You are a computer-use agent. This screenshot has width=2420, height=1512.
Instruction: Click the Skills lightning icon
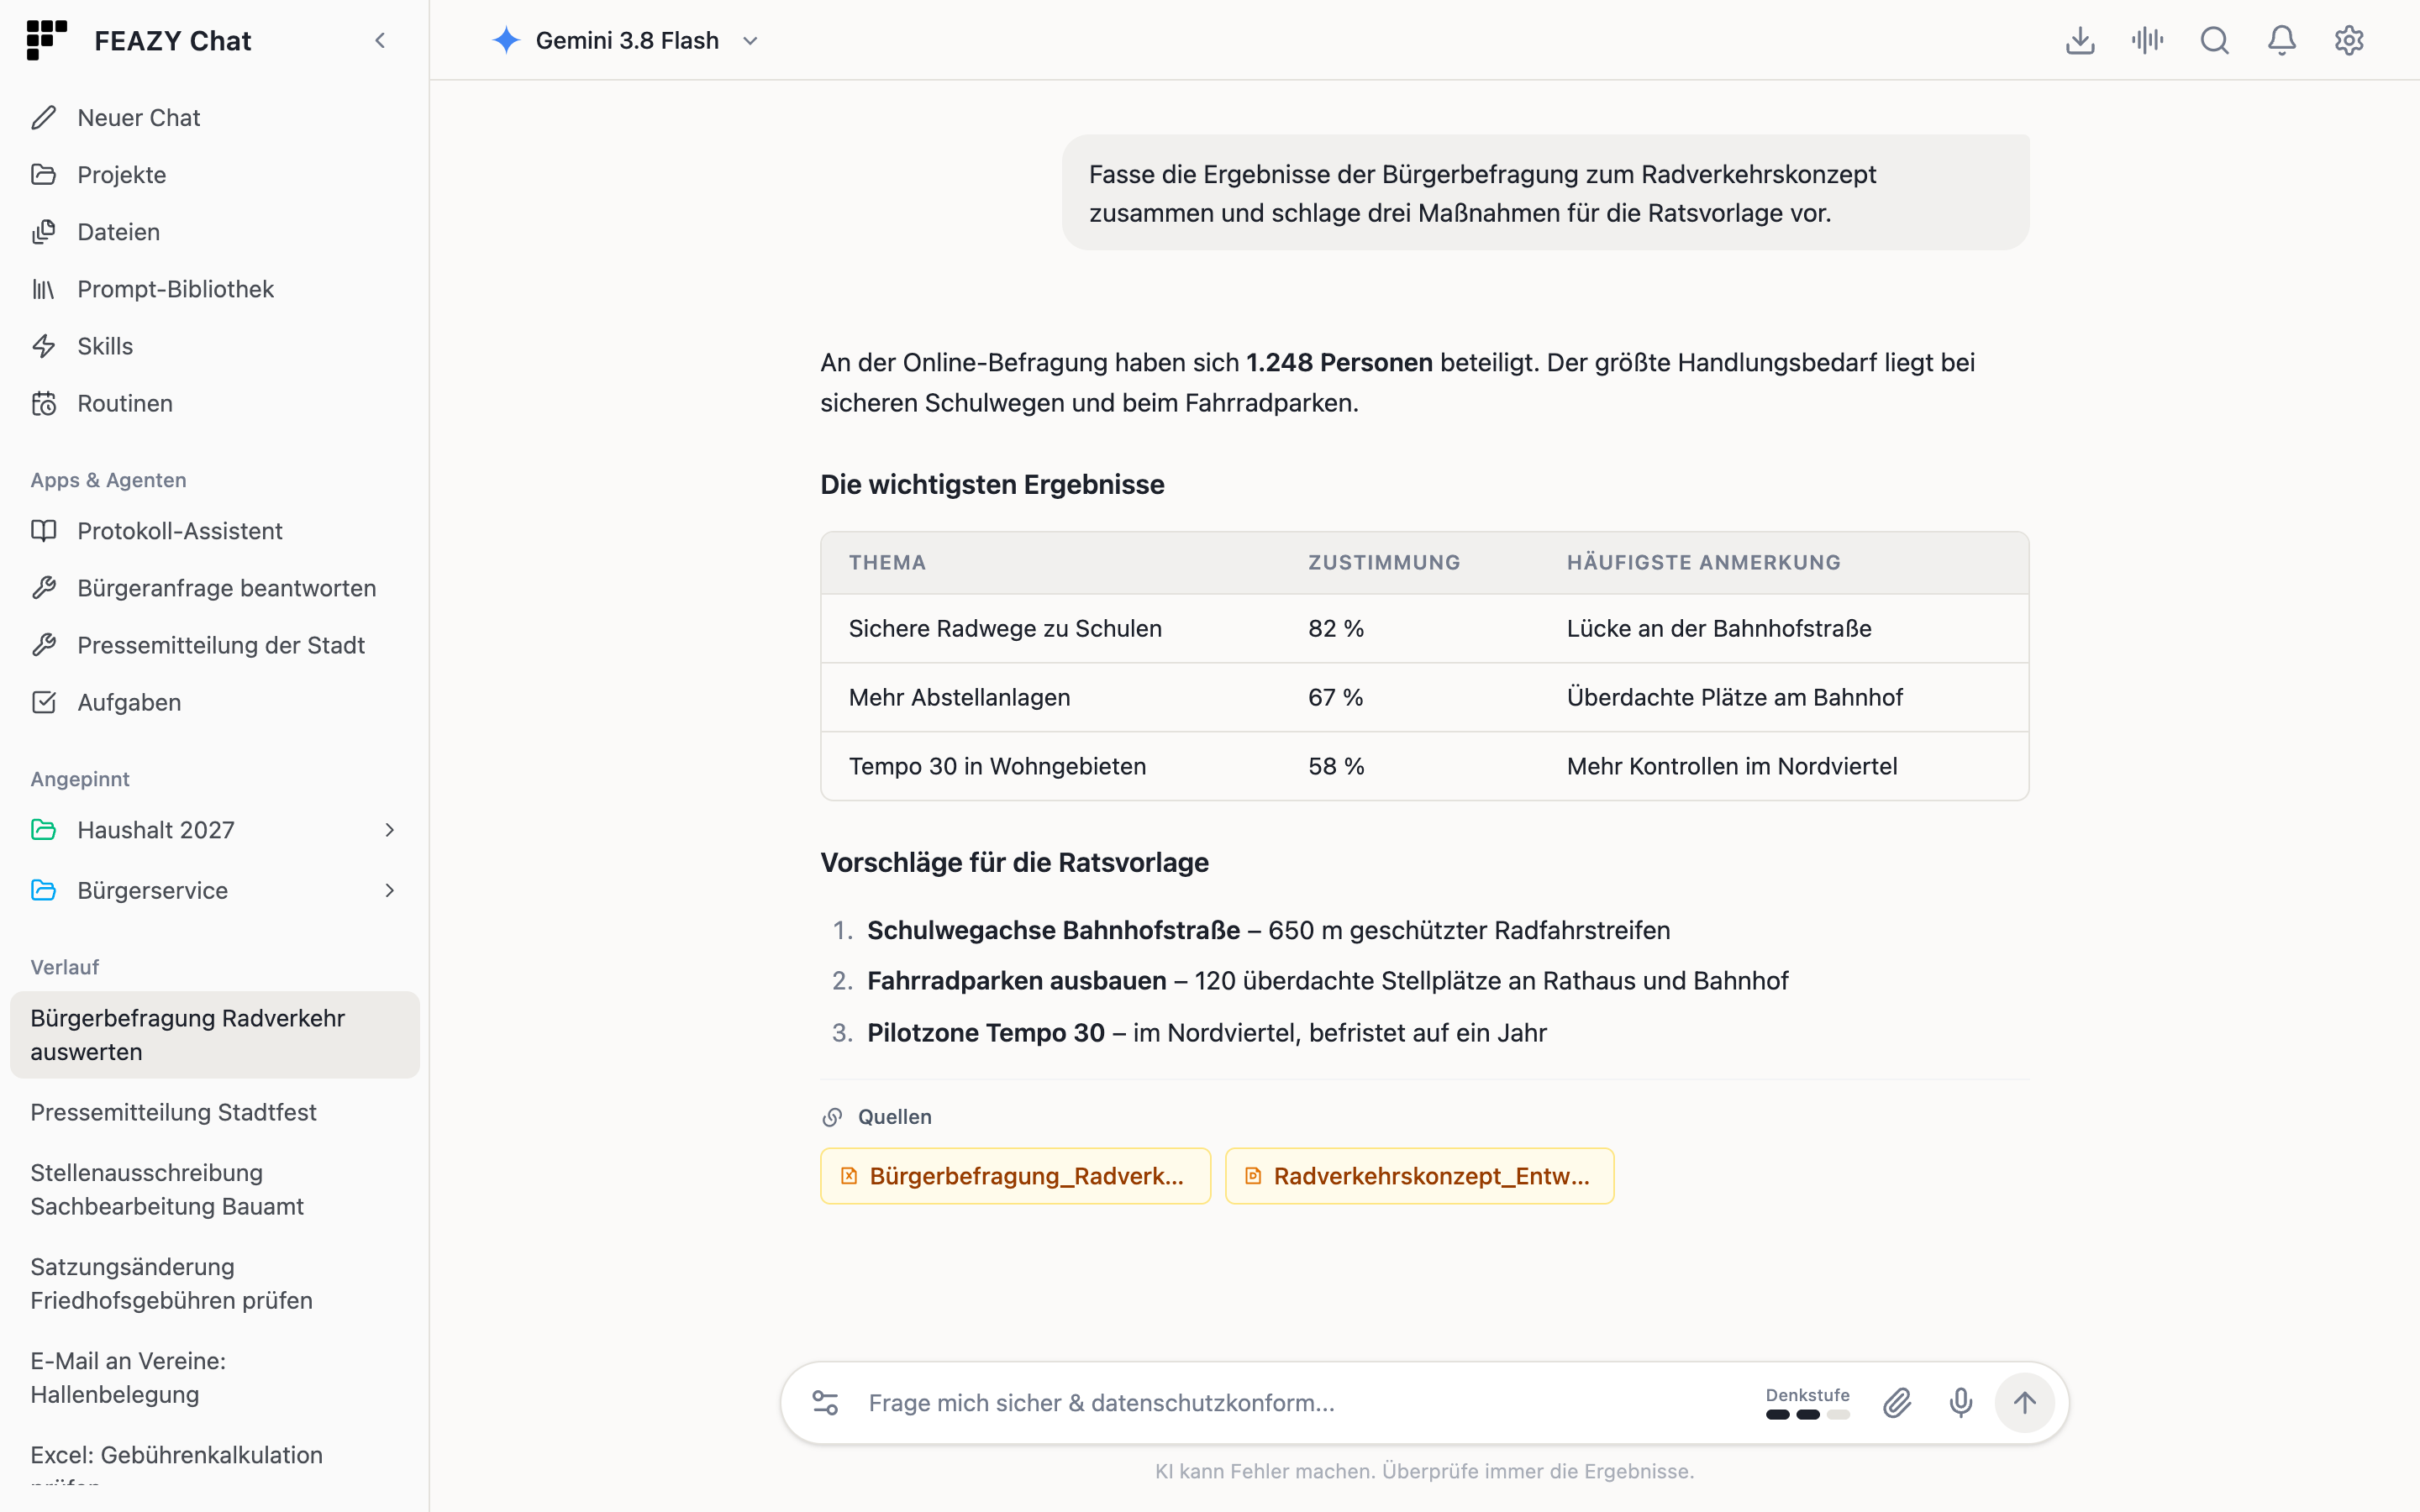[44, 346]
